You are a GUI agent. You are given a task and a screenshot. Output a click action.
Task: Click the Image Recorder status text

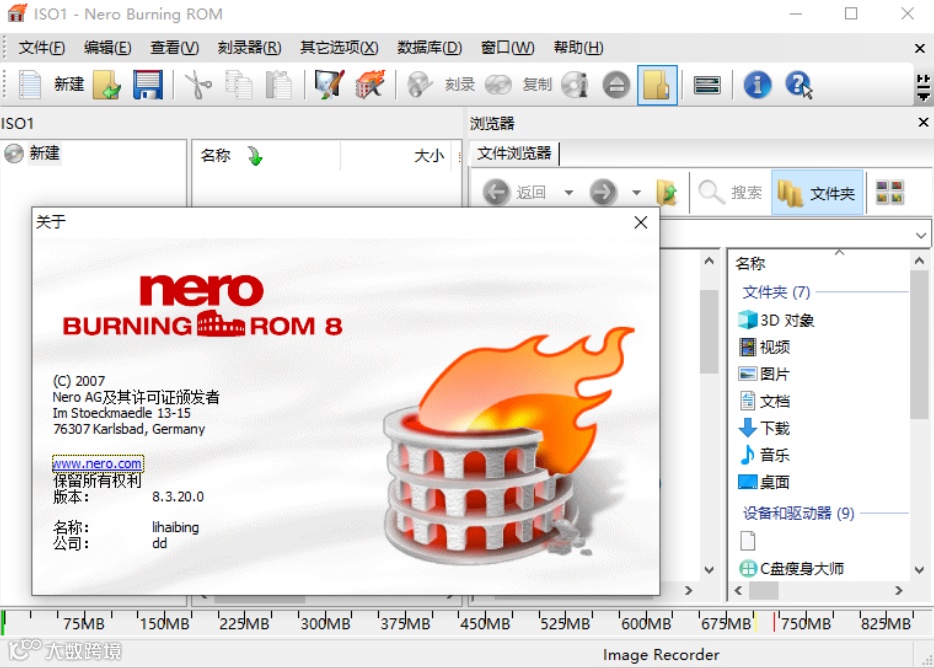click(x=661, y=655)
